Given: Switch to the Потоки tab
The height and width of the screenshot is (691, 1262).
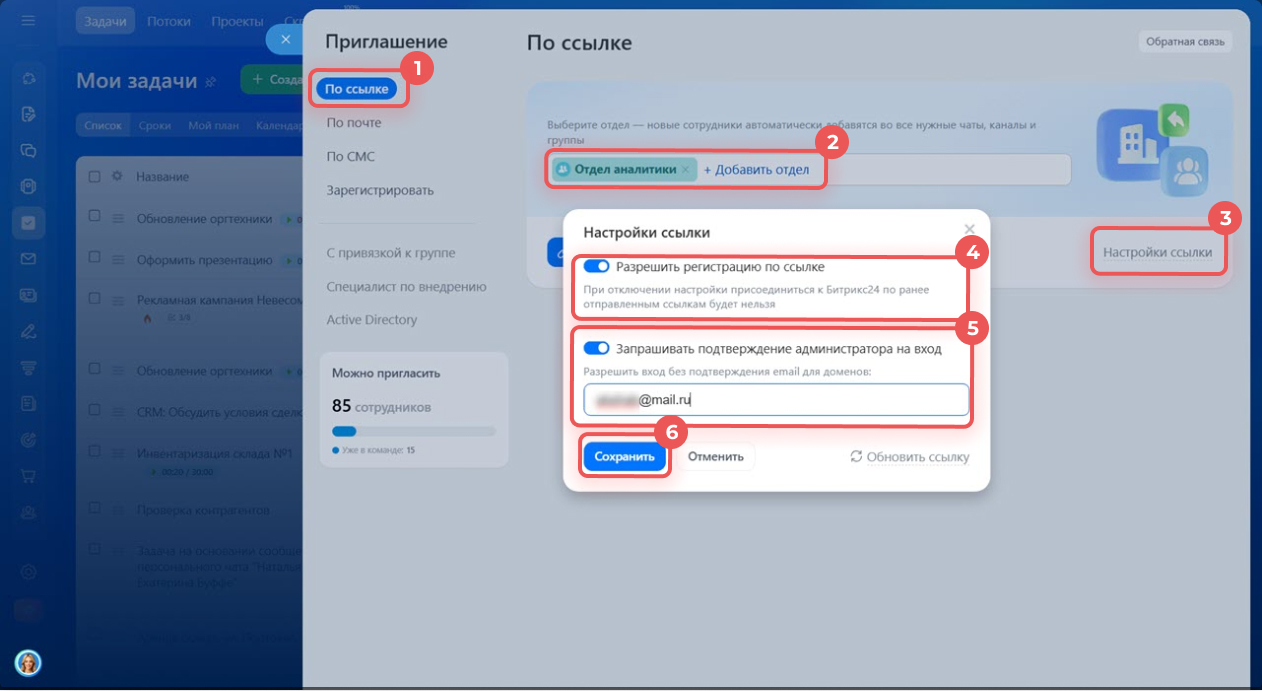Looking at the screenshot, I should coord(168,21).
